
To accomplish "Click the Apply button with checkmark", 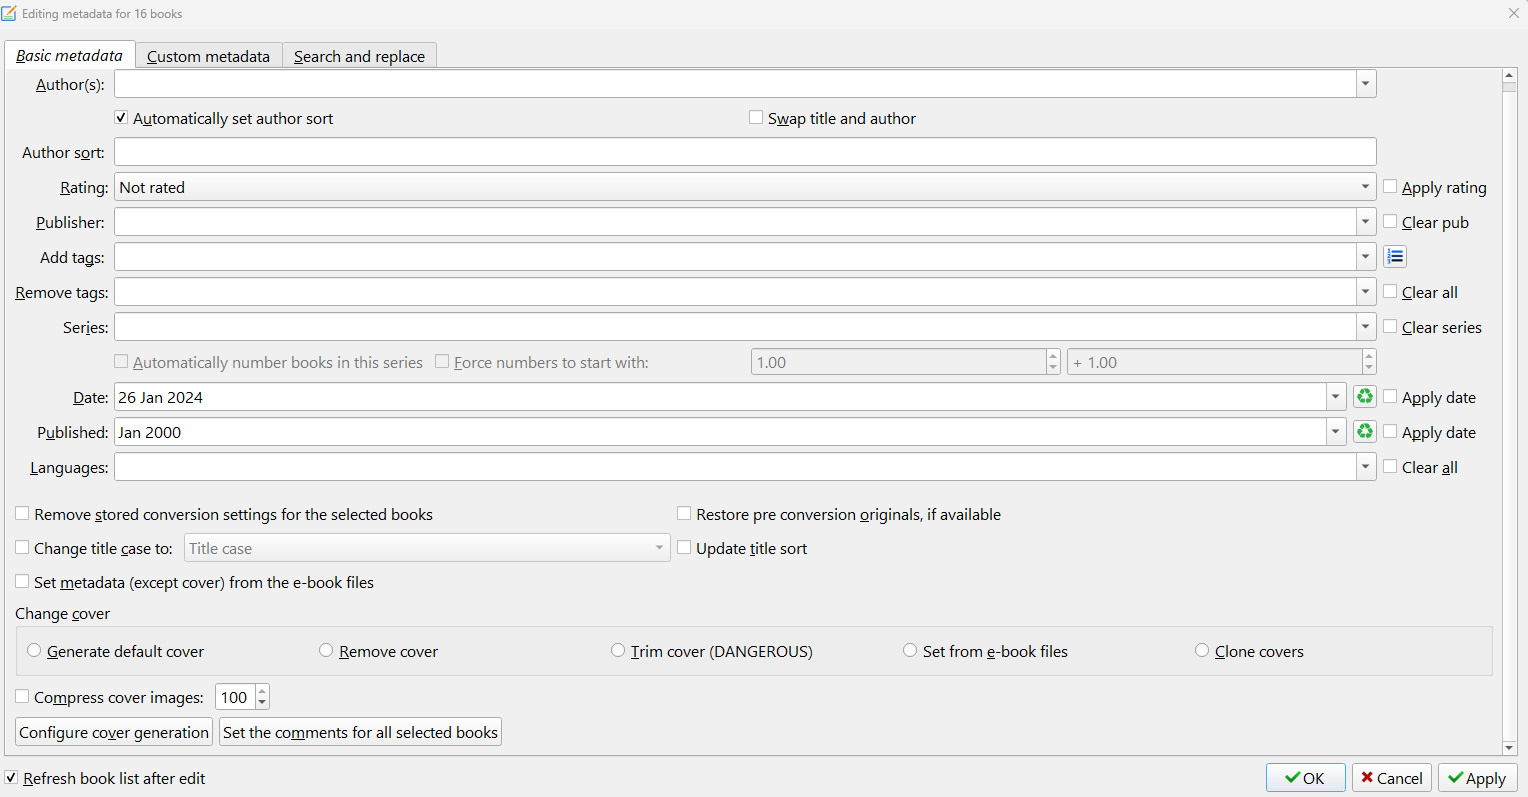I will [1477, 778].
